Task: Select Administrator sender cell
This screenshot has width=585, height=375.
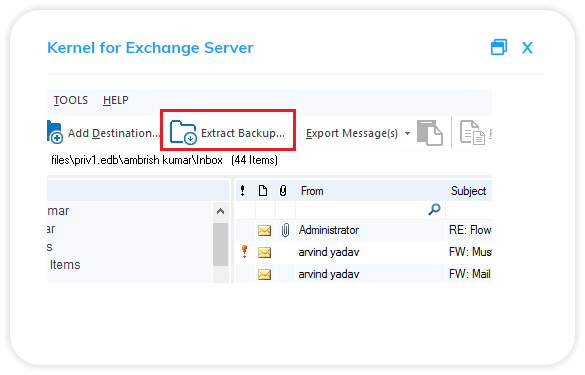Action: click(x=329, y=230)
